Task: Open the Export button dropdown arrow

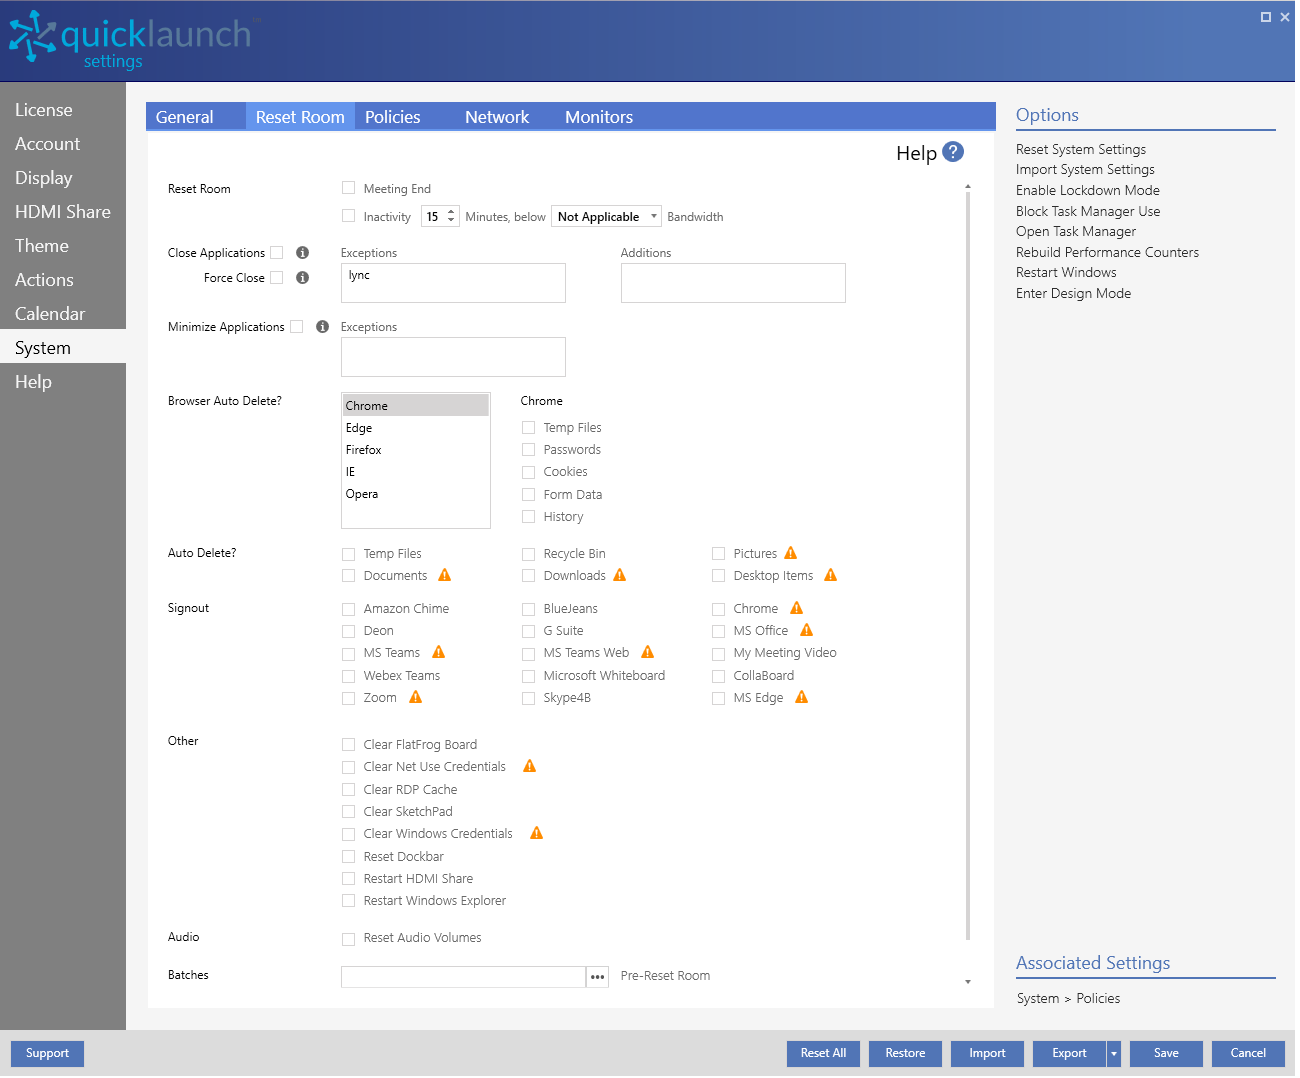Action: point(1114,1054)
